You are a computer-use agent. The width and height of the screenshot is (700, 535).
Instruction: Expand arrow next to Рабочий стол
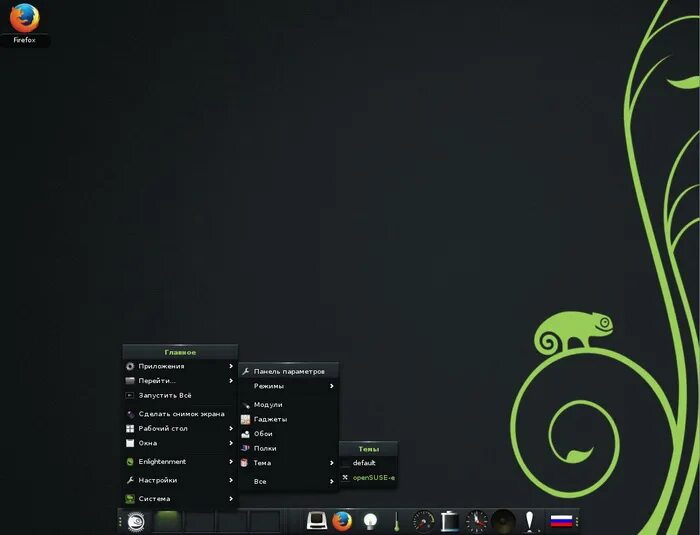[x=231, y=429]
